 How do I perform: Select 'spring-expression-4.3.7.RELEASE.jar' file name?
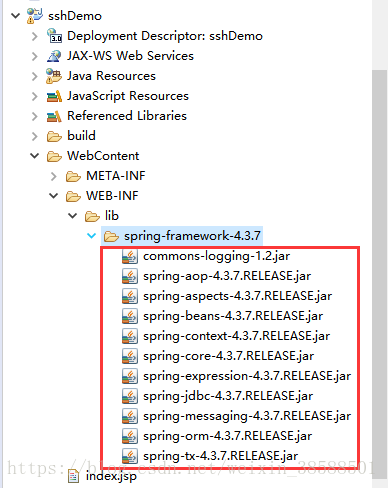tap(247, 376)
